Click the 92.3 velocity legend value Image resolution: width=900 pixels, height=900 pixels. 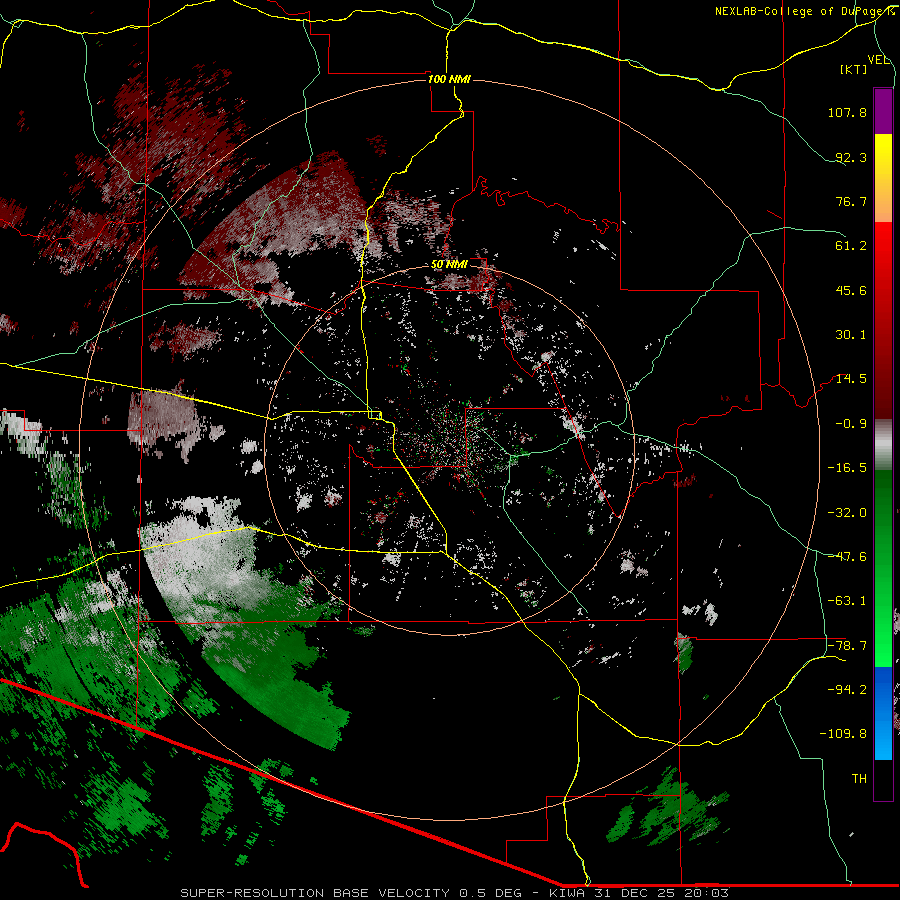point(851,157)
